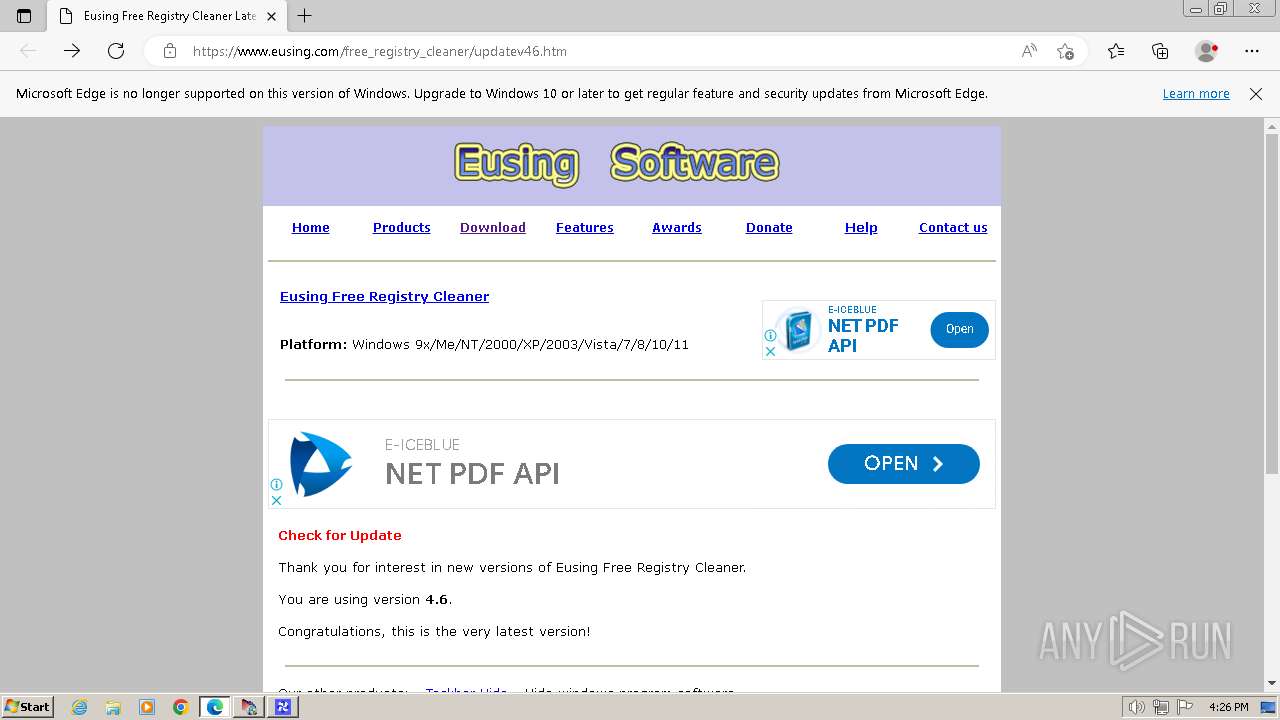
Task: Launch Internet Explorer from taskbar
Action: (79, 707)
